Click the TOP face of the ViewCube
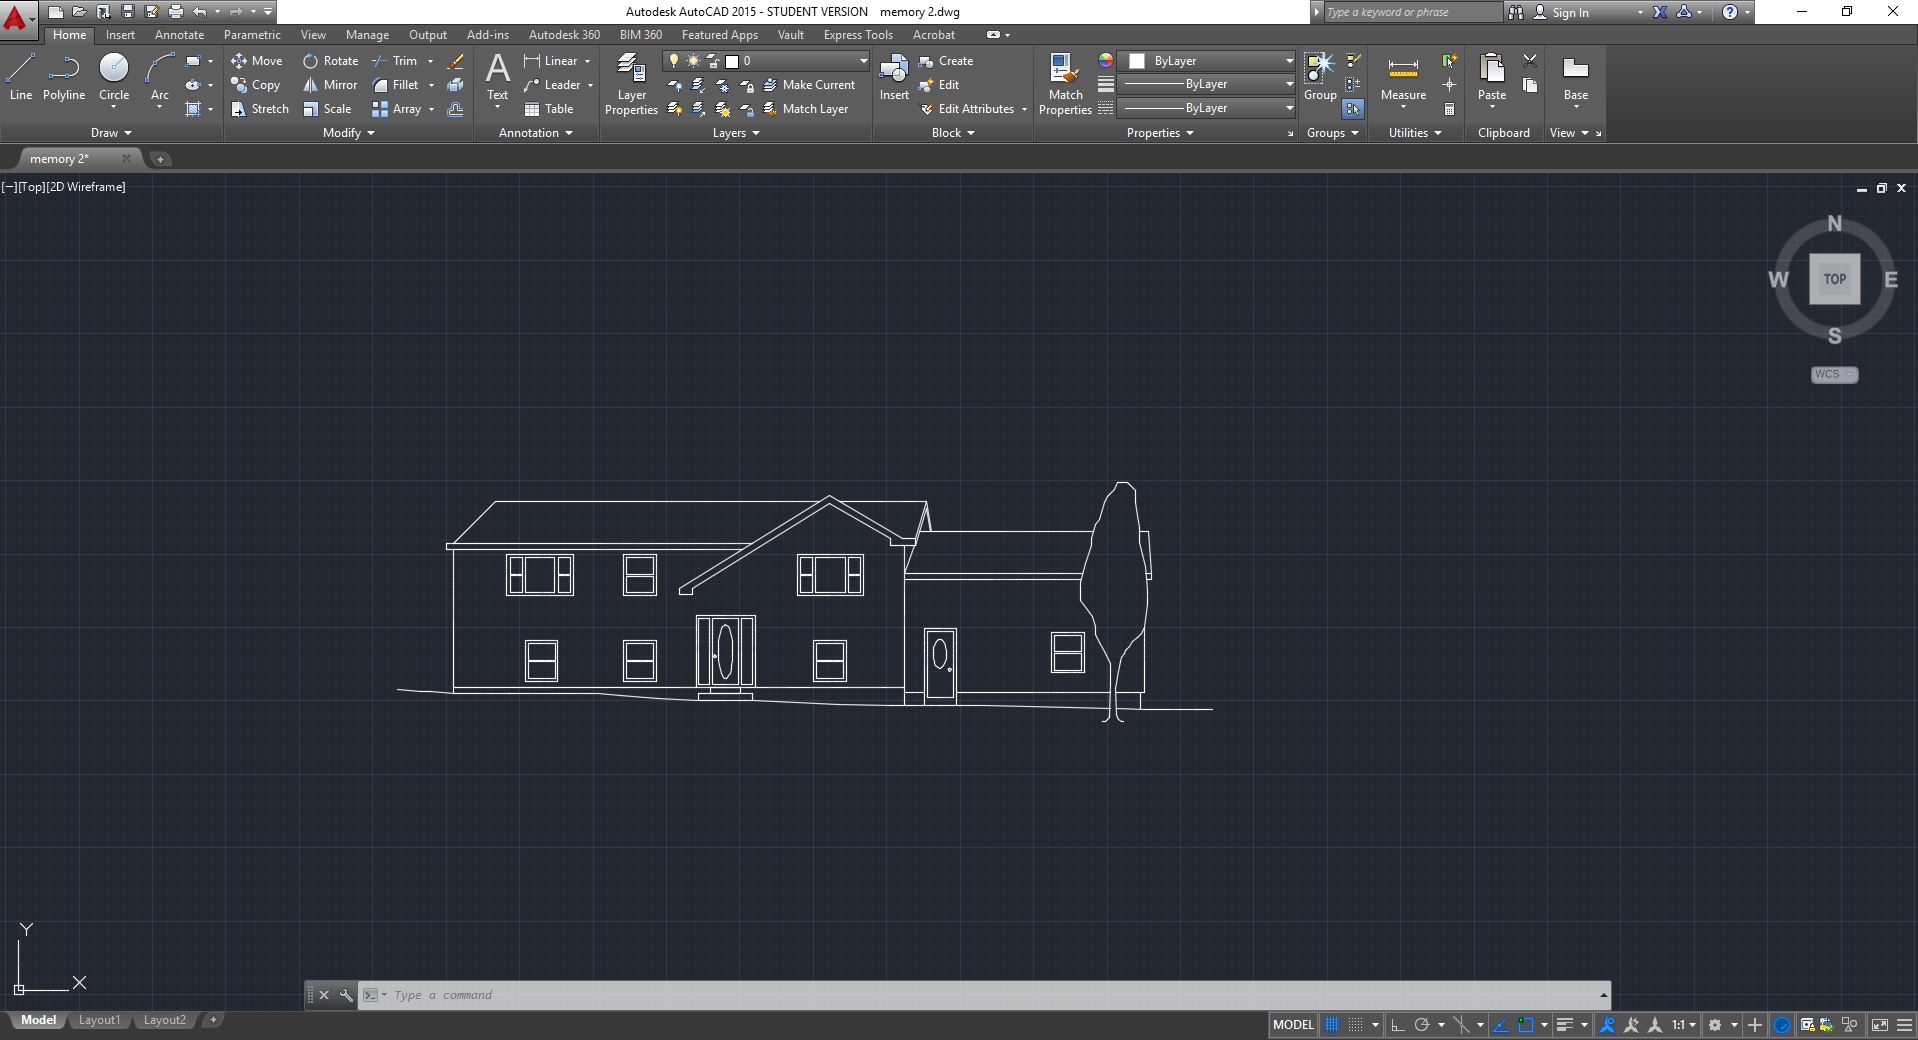 pyautogui.click(x=1834, y=279)
